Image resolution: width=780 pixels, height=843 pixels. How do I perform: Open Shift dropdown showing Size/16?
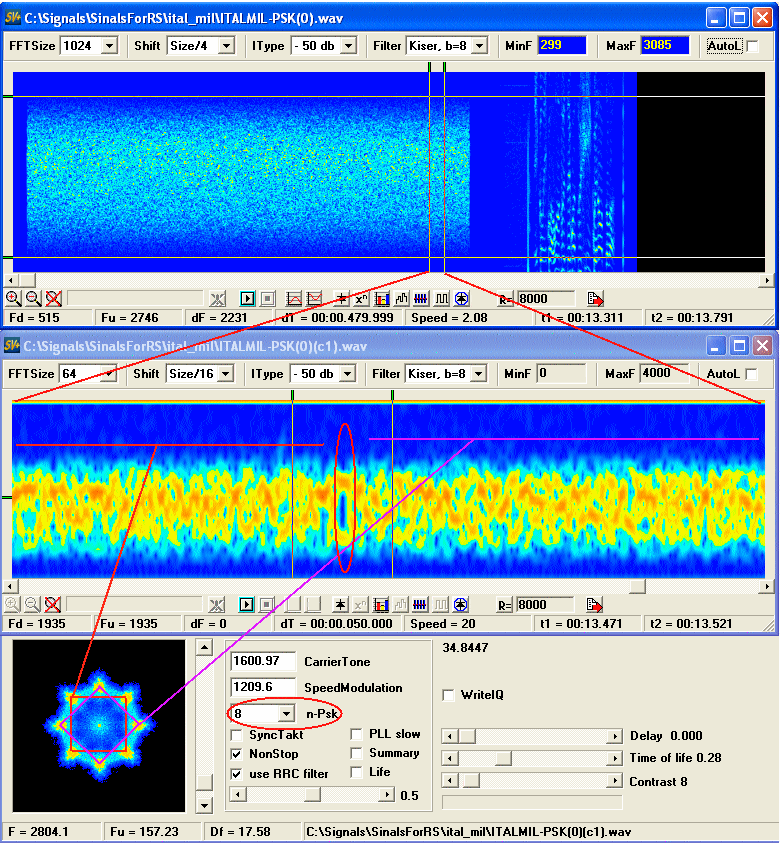pos(226,373)
